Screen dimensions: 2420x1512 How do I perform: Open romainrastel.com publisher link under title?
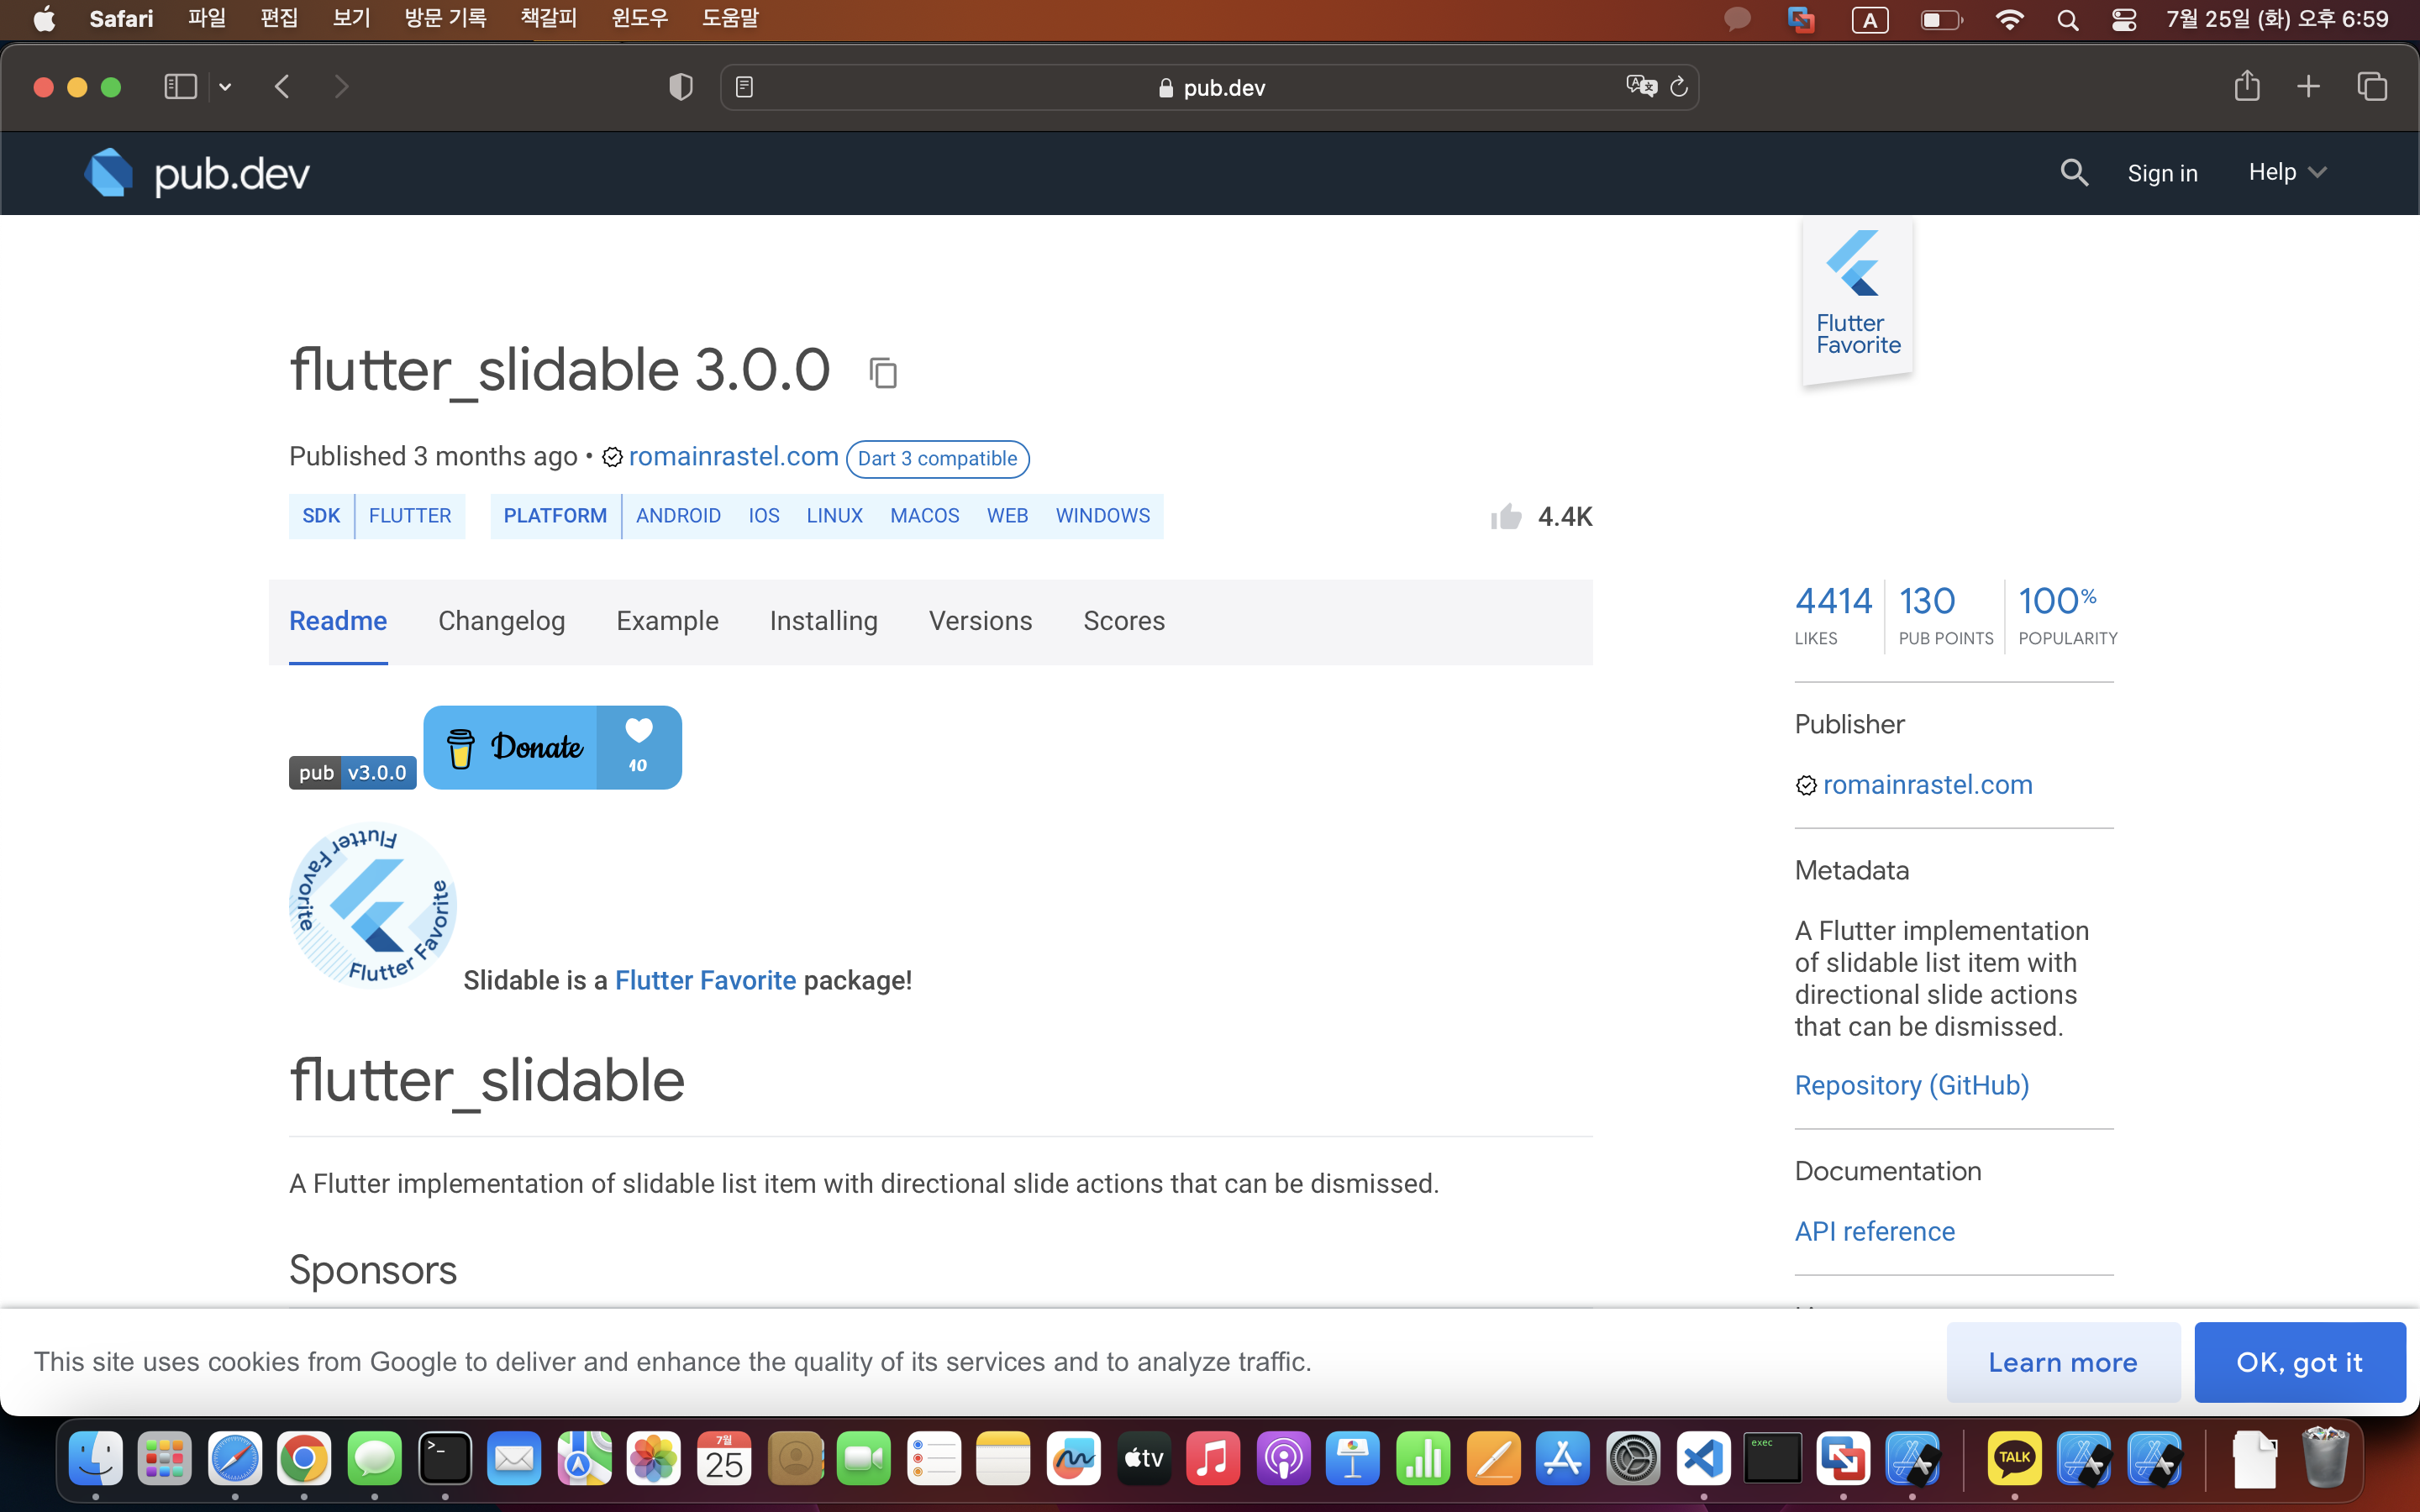point(733,456)
